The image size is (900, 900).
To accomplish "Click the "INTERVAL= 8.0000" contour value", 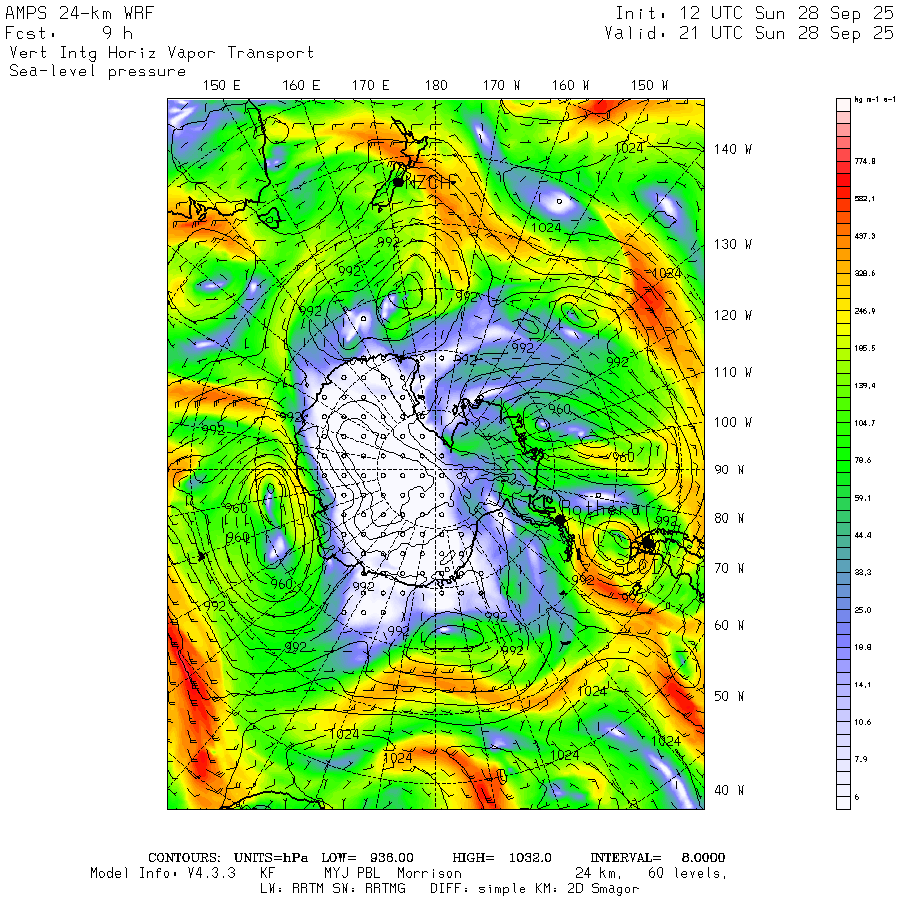I will (x=658, y=858).
